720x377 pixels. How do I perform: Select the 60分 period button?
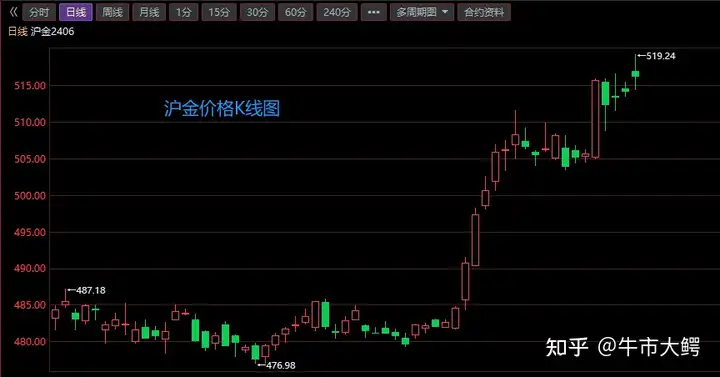click(295, 12)
